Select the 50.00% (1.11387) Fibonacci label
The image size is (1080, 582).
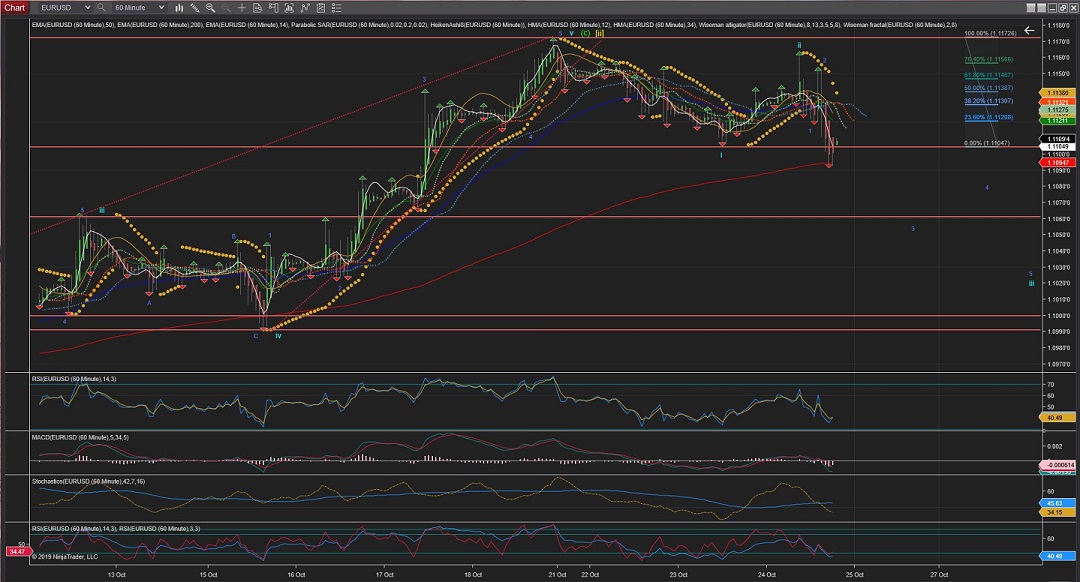click(988, 88)
